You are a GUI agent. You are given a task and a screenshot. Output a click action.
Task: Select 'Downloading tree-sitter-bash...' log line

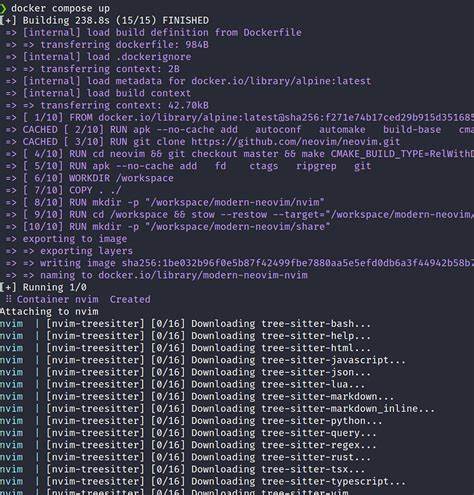pos(185,324)
